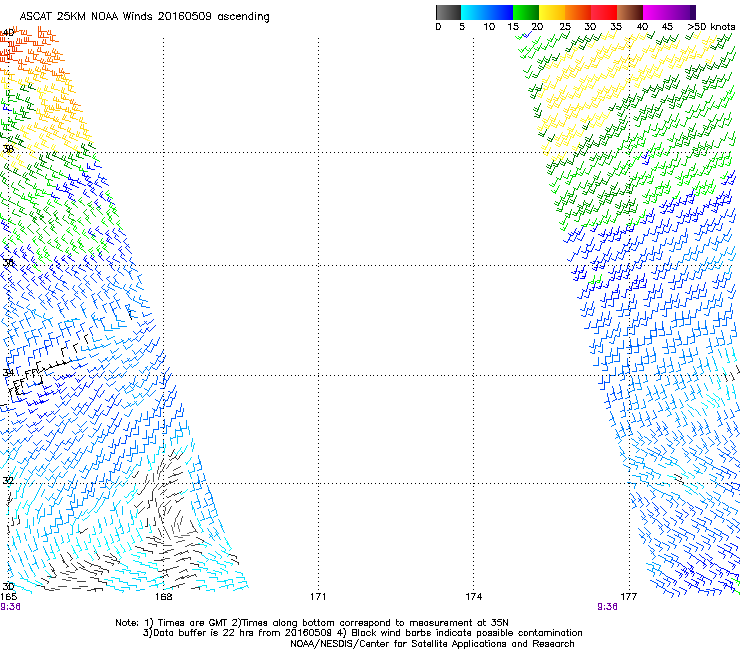Click the purple time stamp near longitude 177
Viewport: 740px width, 650px height.
[607, 607]
